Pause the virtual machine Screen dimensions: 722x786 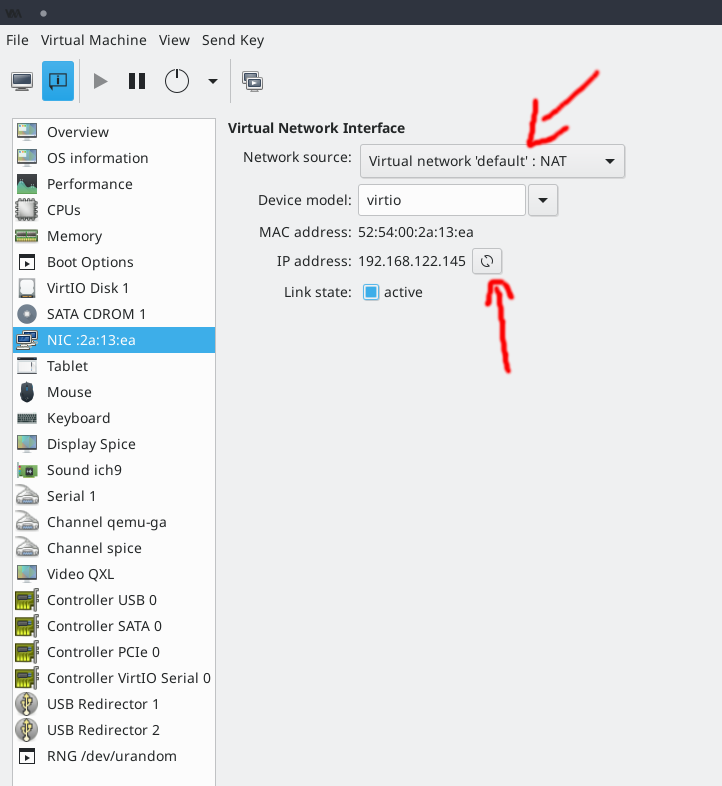click(137, 81)
